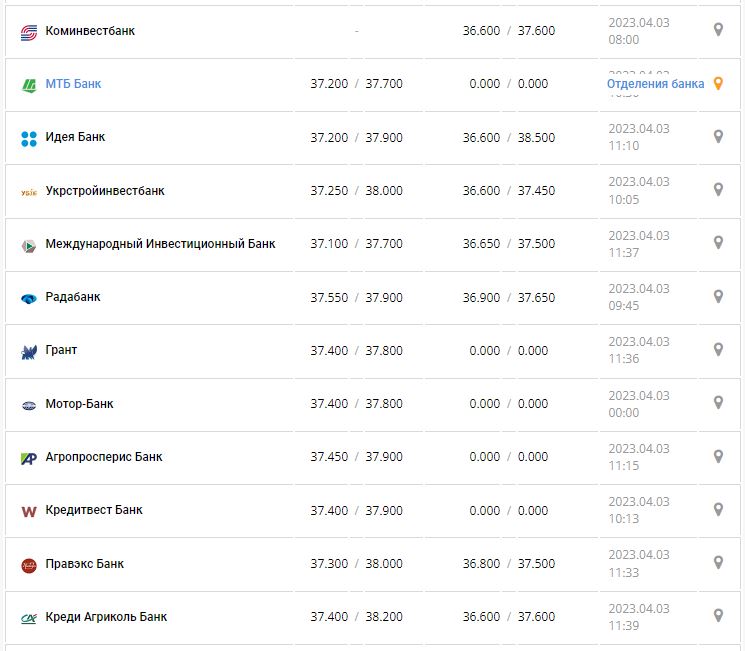Click the map pin for Коминвестбанк

(717, 30)
